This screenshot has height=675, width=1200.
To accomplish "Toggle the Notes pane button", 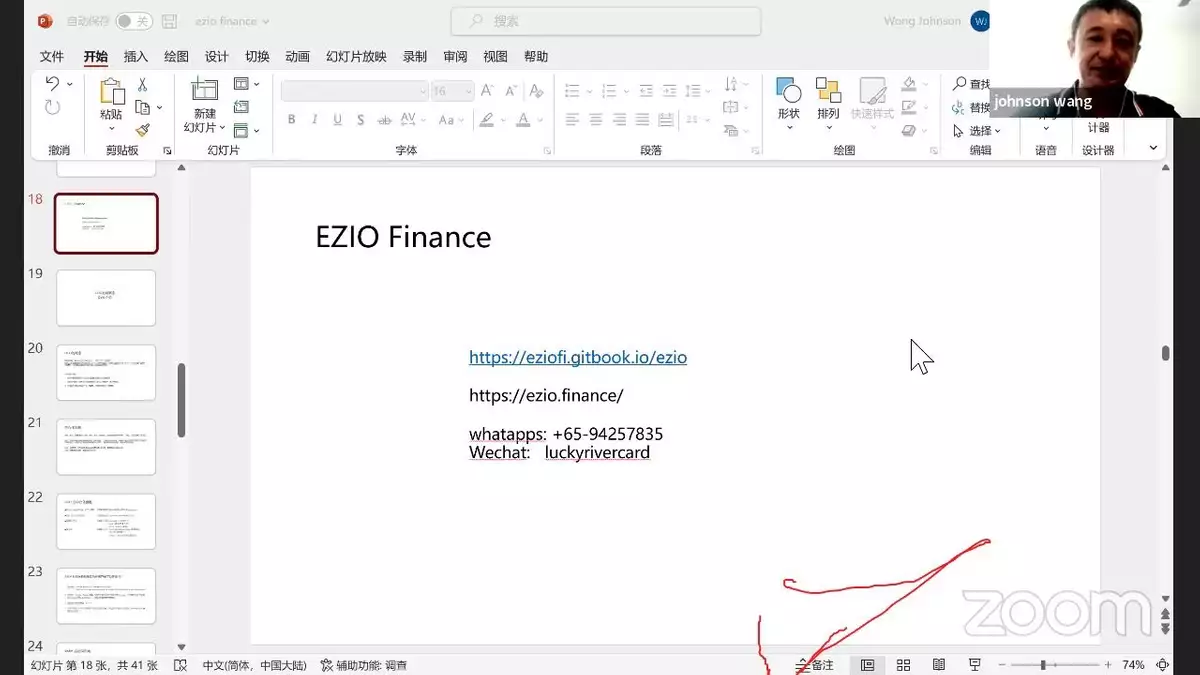I will [814, 665].
